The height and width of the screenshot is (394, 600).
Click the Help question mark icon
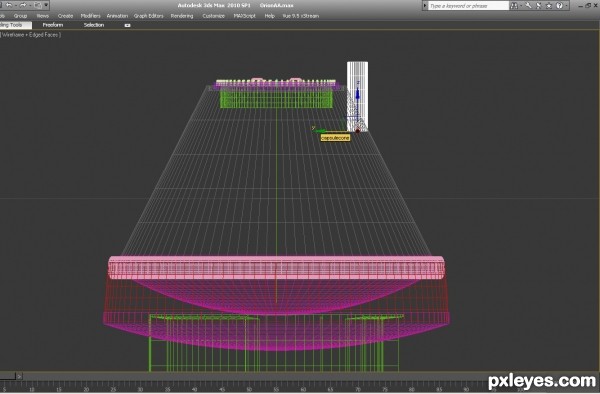pos(559,6)
